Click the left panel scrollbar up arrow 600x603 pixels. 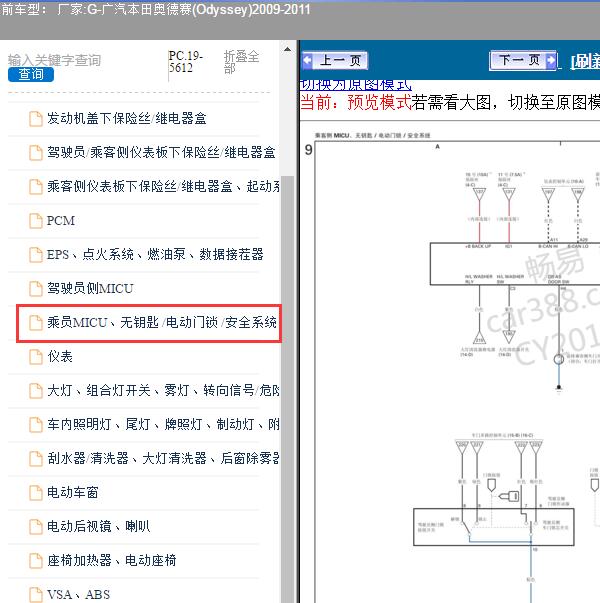coord(287,49)
